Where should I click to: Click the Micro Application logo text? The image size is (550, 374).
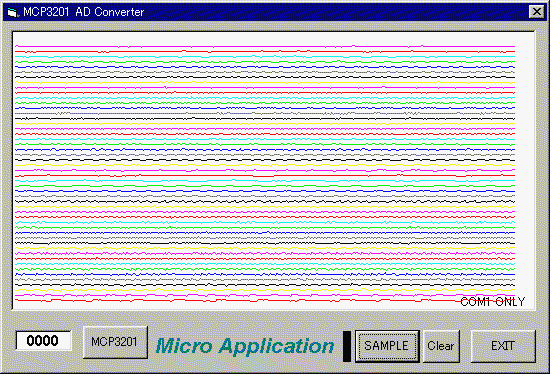click(244, 346)
